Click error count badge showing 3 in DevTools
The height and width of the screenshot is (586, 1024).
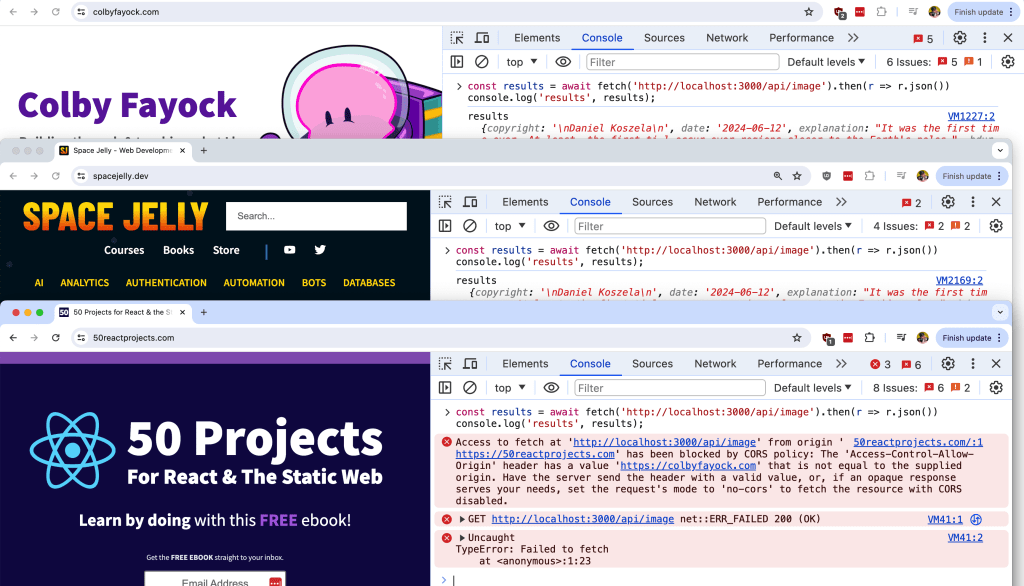880,364
